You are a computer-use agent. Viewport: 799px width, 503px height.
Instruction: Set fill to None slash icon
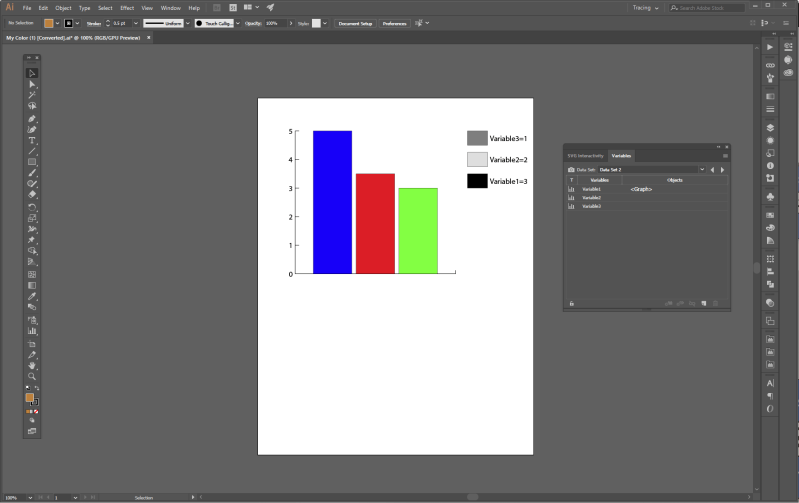36,412
